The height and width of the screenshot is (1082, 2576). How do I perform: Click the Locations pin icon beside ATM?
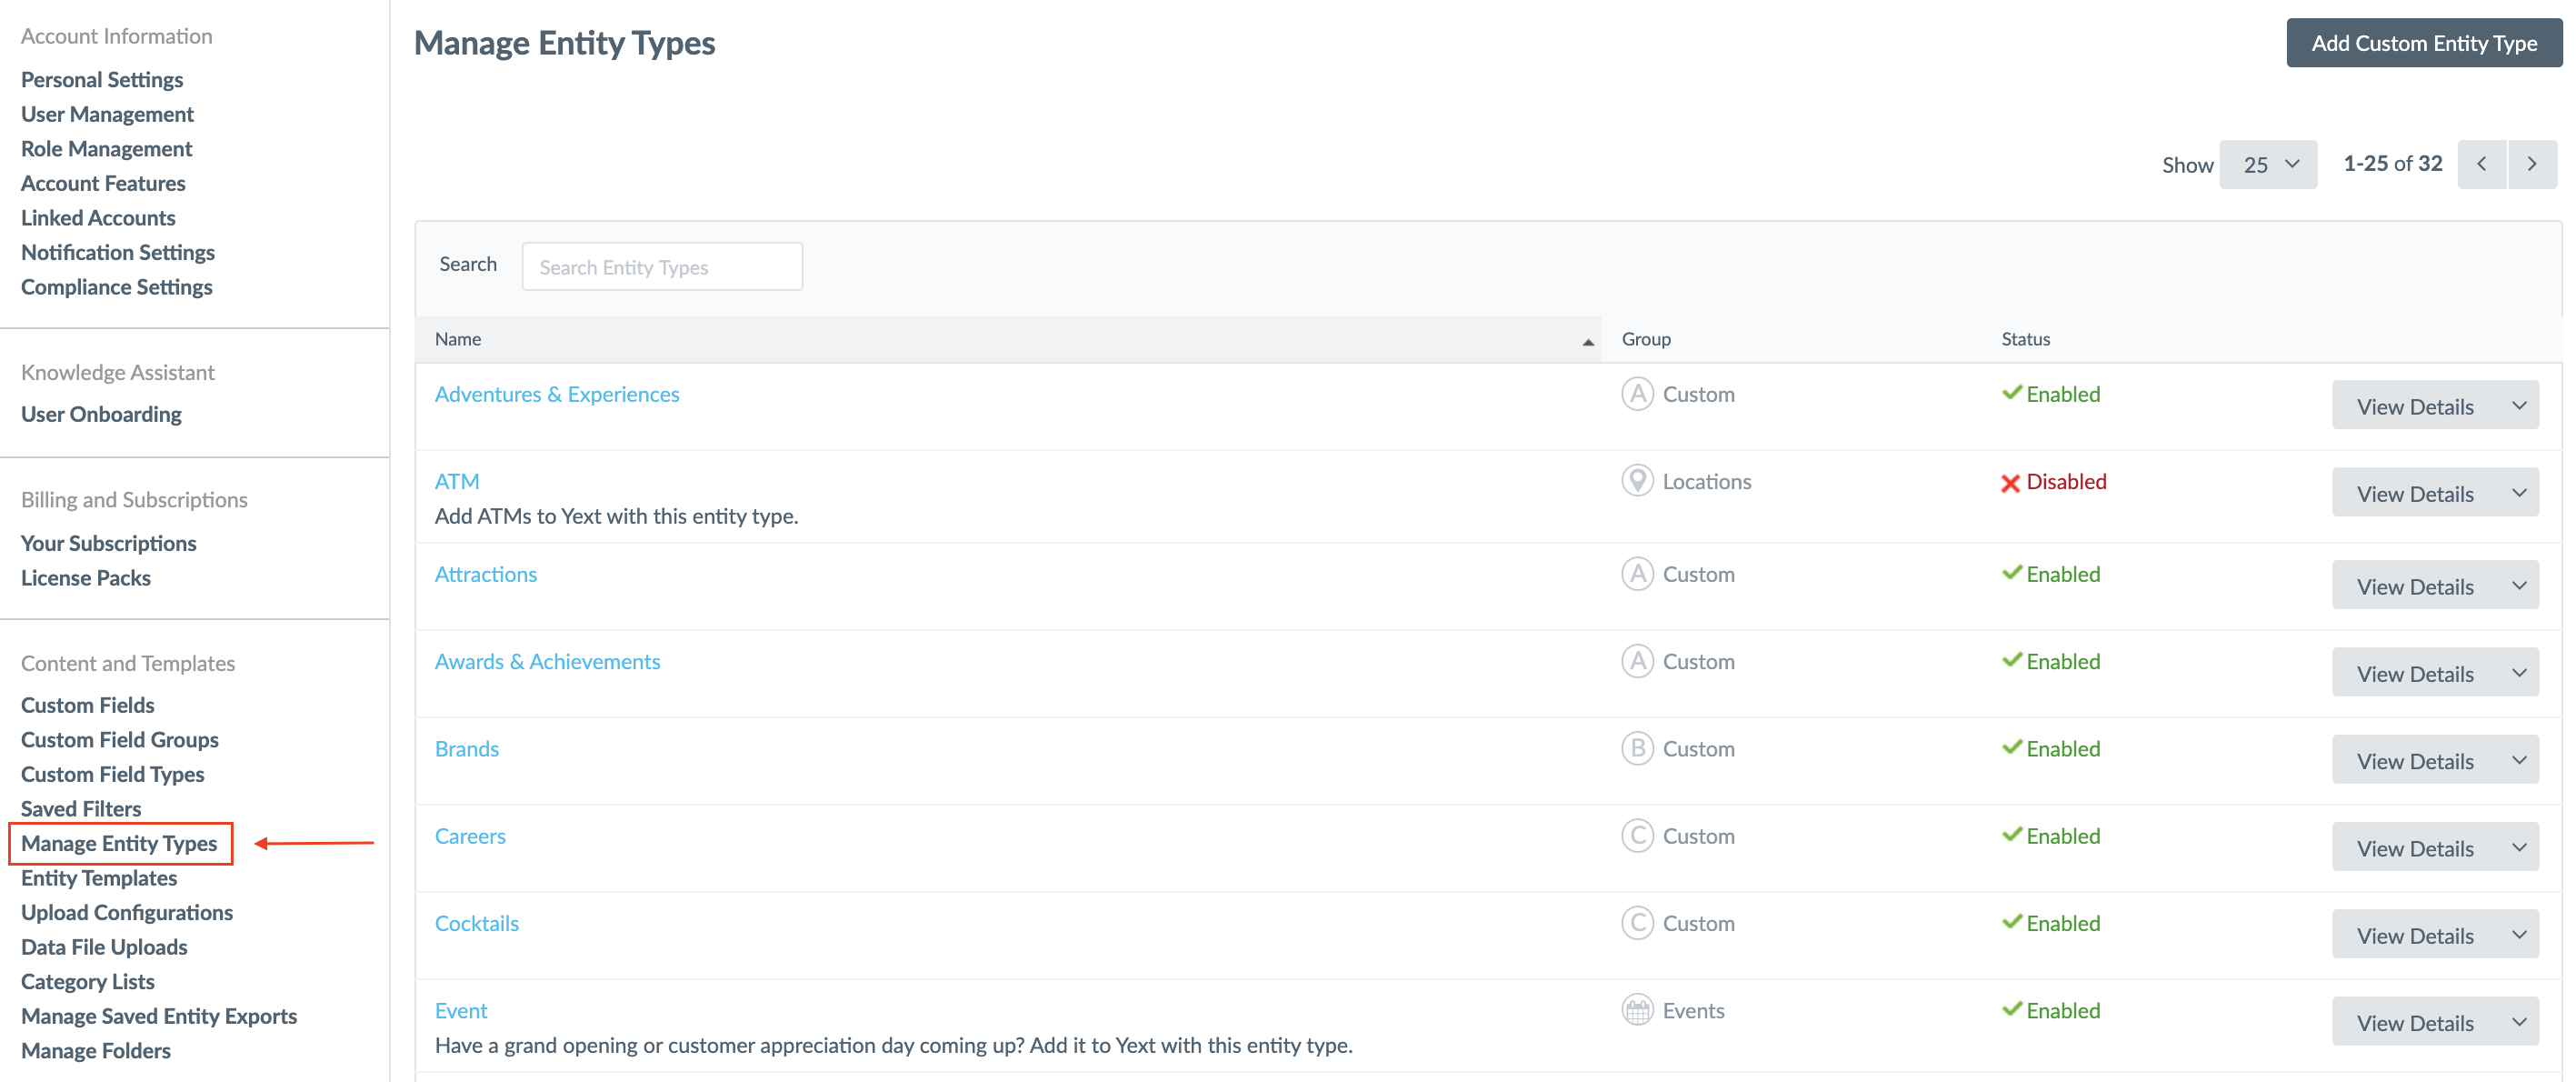click(x=1636, y=481)
